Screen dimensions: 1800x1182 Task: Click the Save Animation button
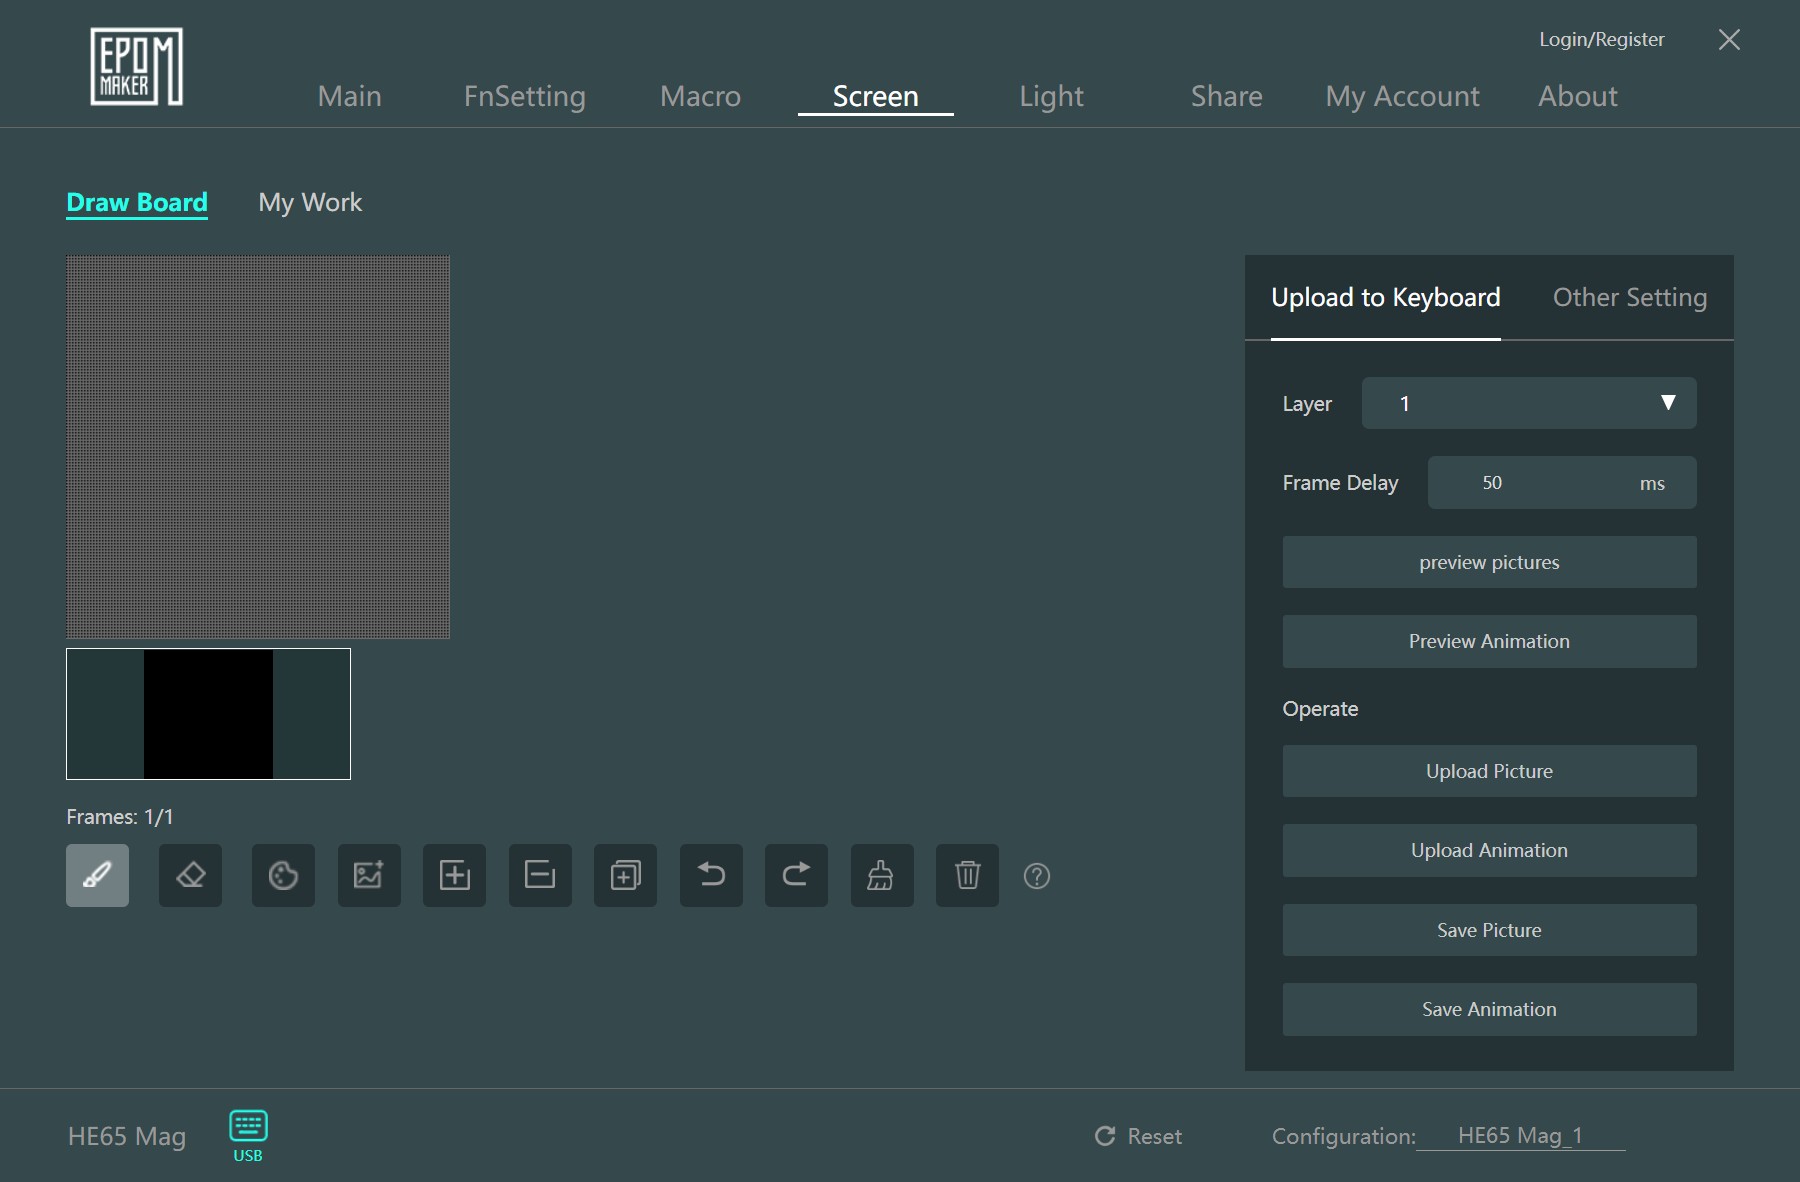tap(1490, 1009)
